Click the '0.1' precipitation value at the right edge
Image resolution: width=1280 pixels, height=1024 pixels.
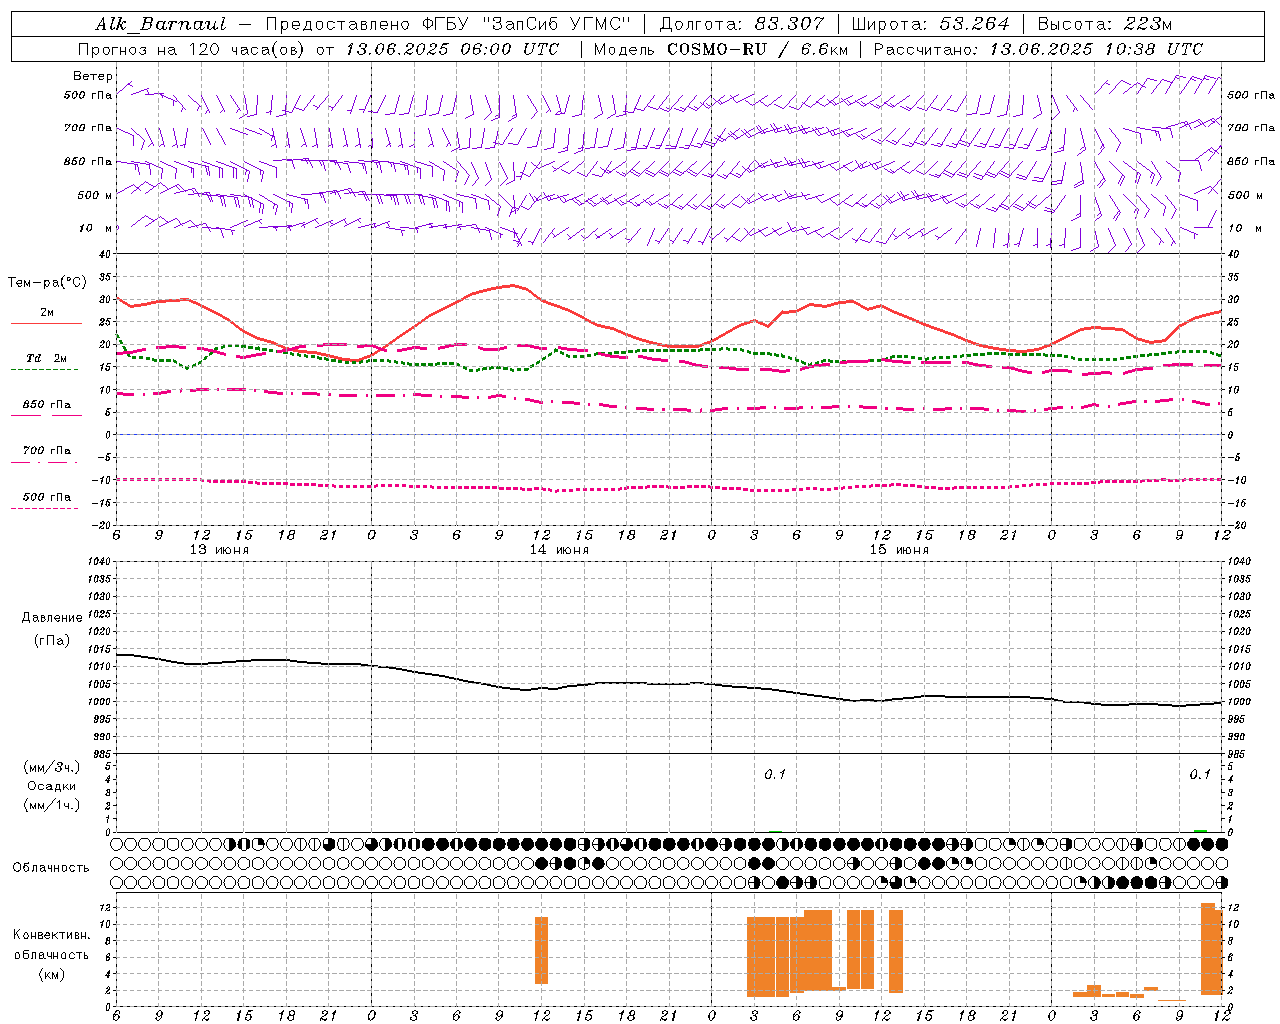(1200, 775)
